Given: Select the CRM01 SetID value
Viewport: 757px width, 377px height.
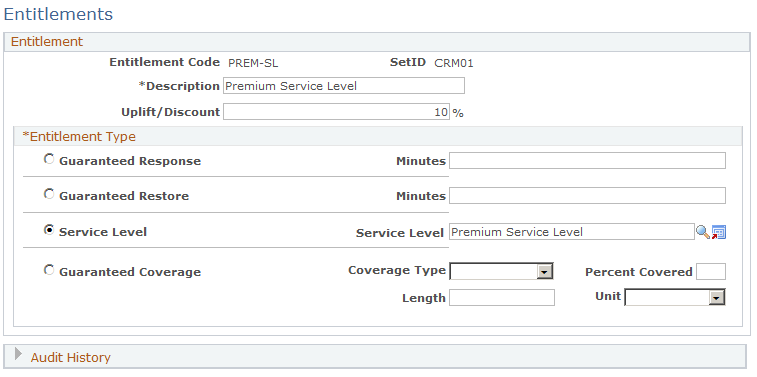Looking at the screenshot, I should pyautogui.click(x=454, y=63).
